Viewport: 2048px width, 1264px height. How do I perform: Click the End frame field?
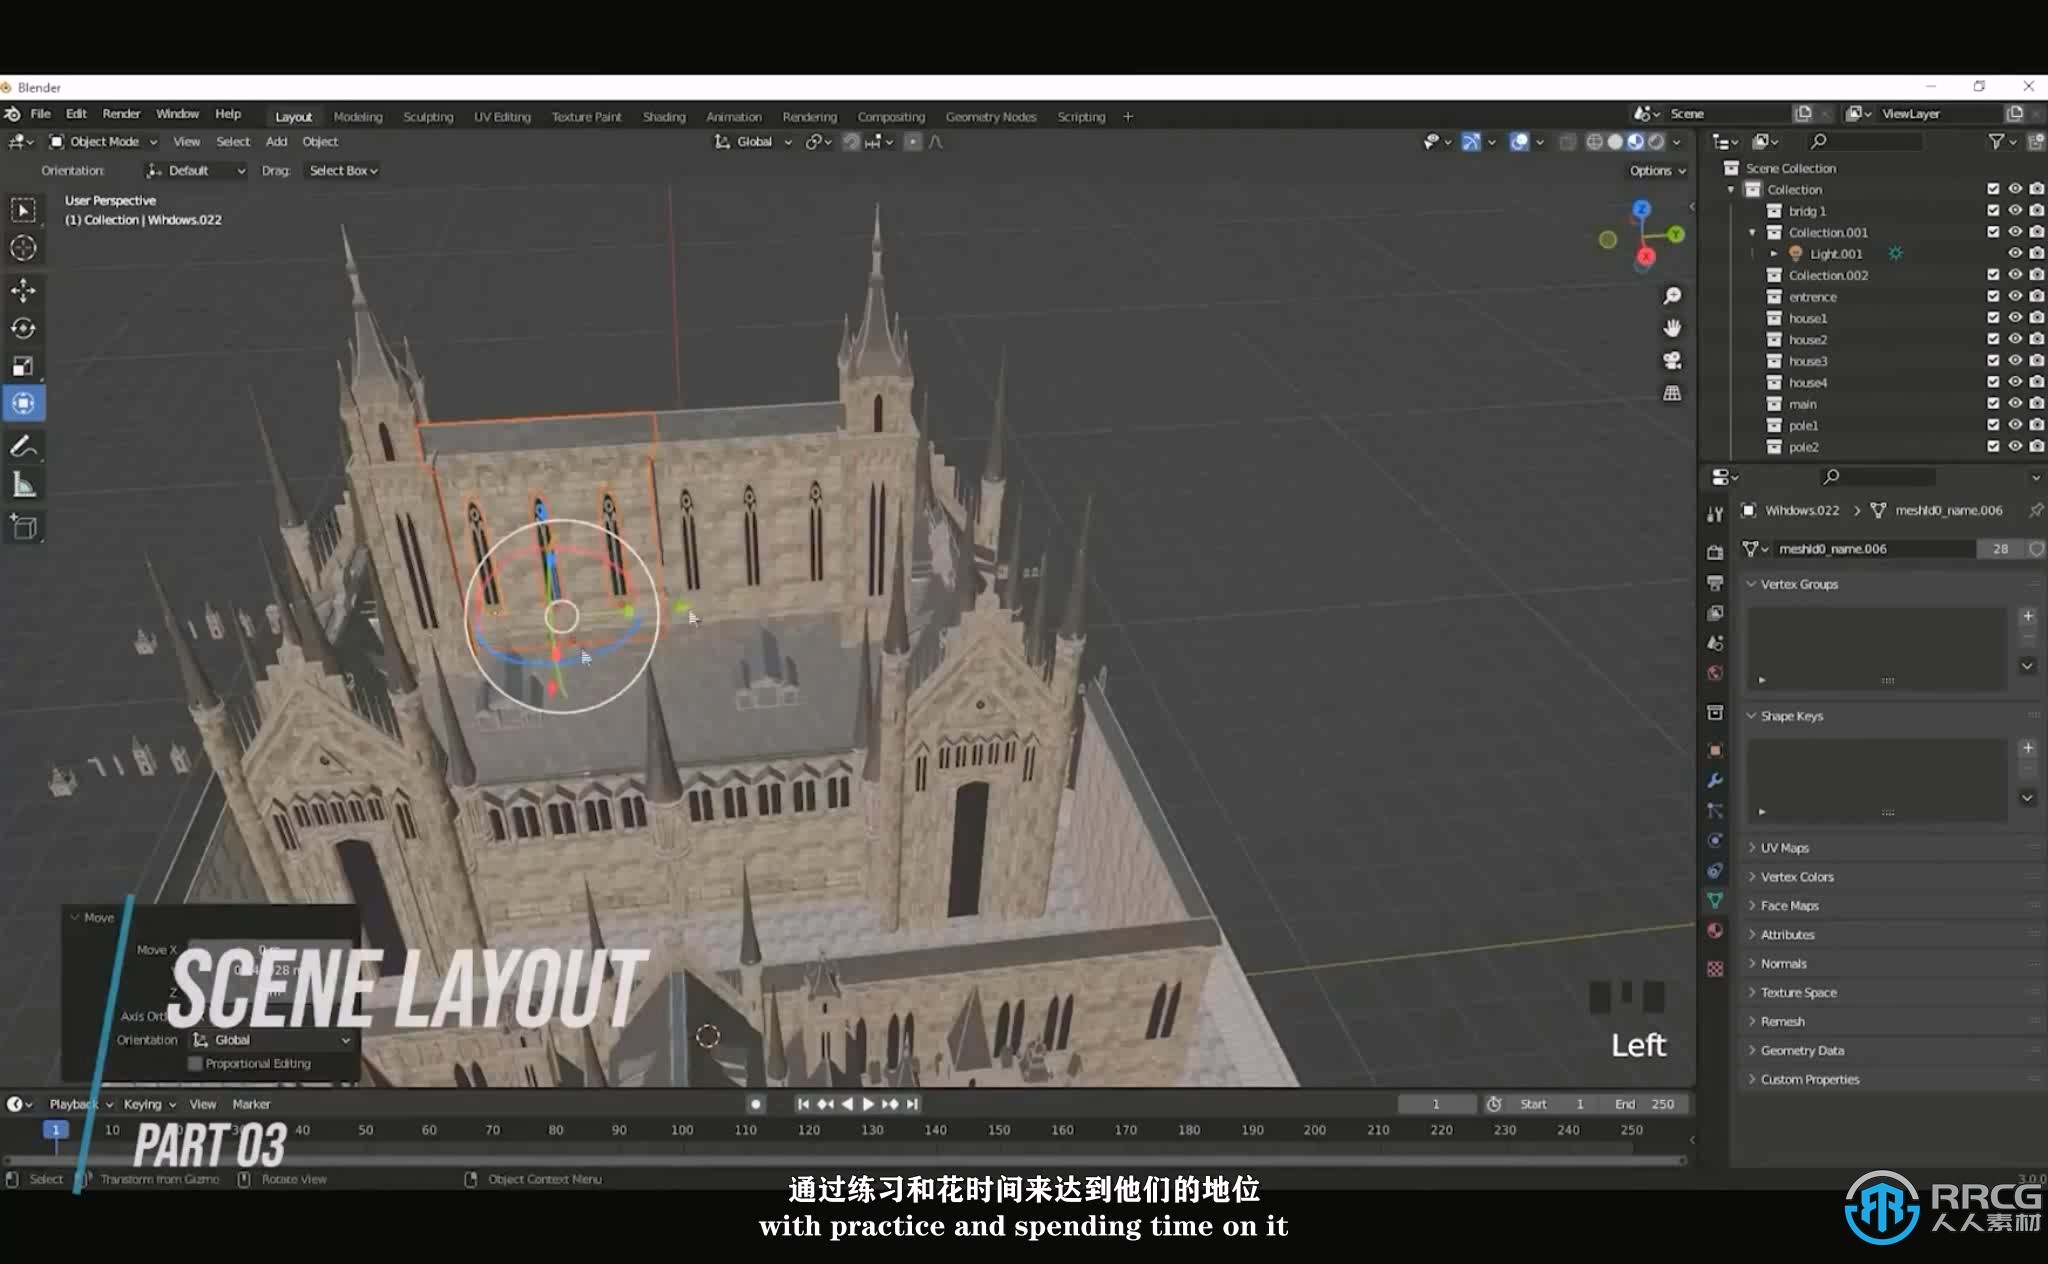click(x=1644, y=1104)
